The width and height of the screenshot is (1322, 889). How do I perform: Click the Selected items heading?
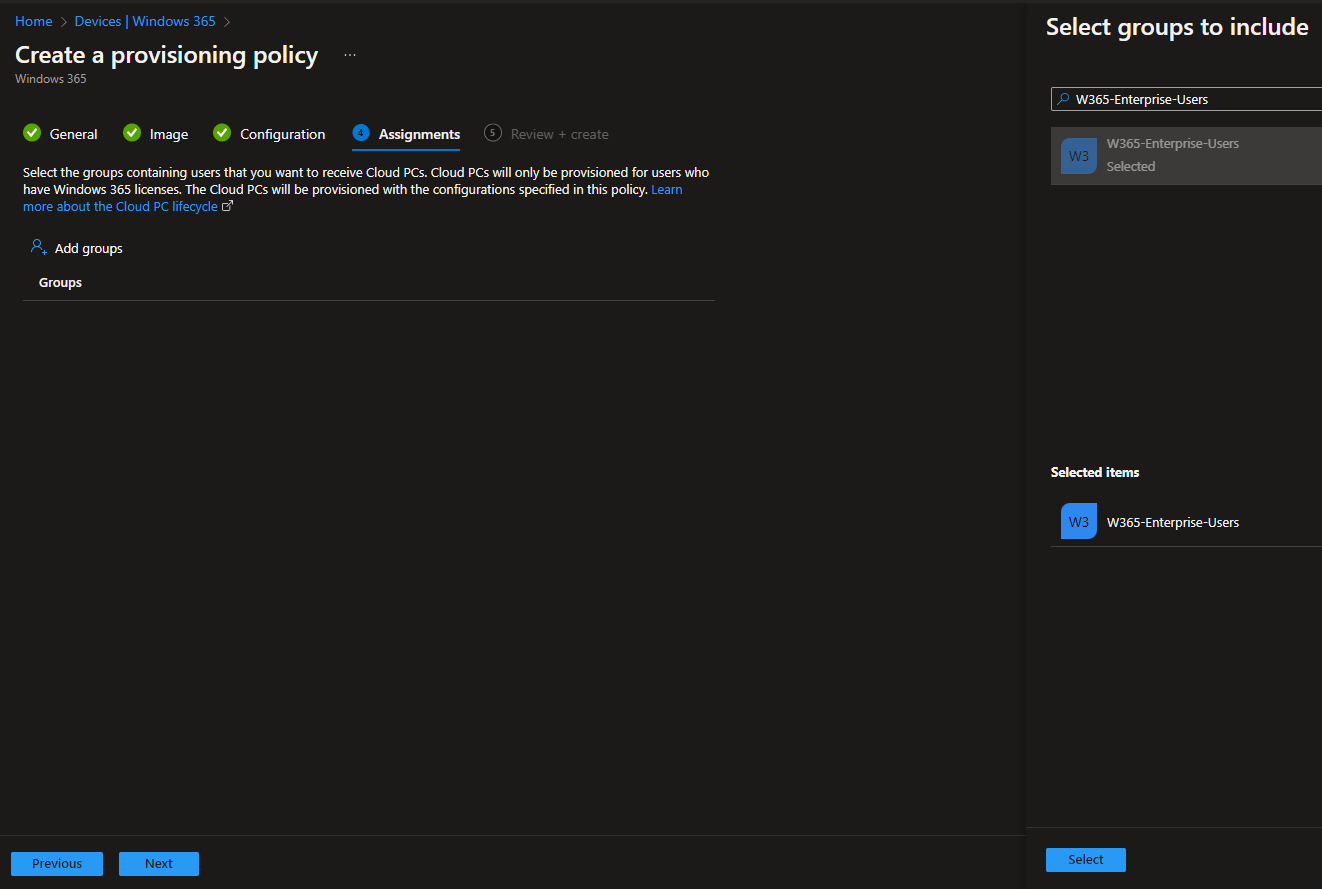click(1095, 472)
